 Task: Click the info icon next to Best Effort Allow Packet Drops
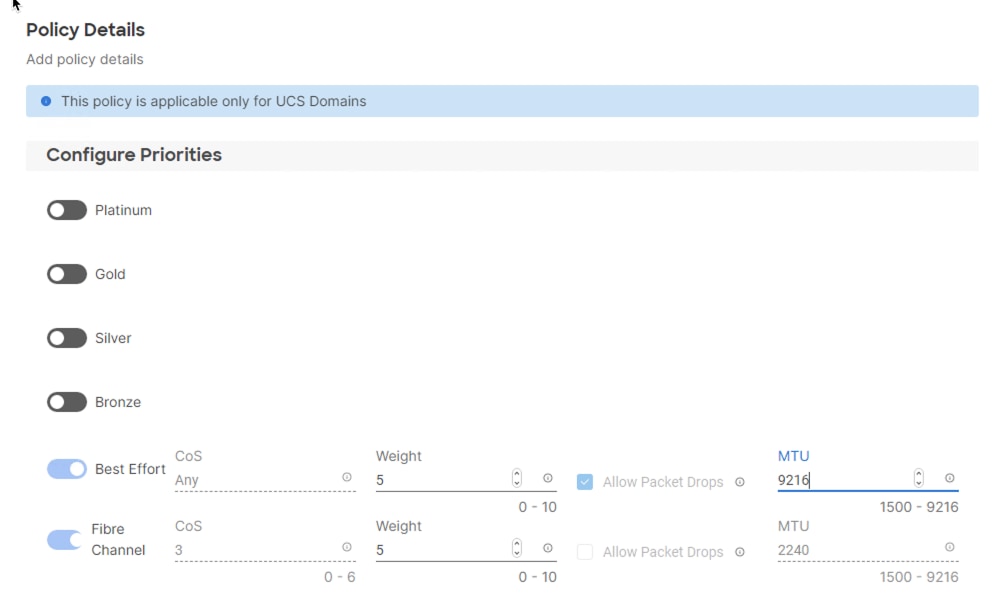(x=739, y=482)
